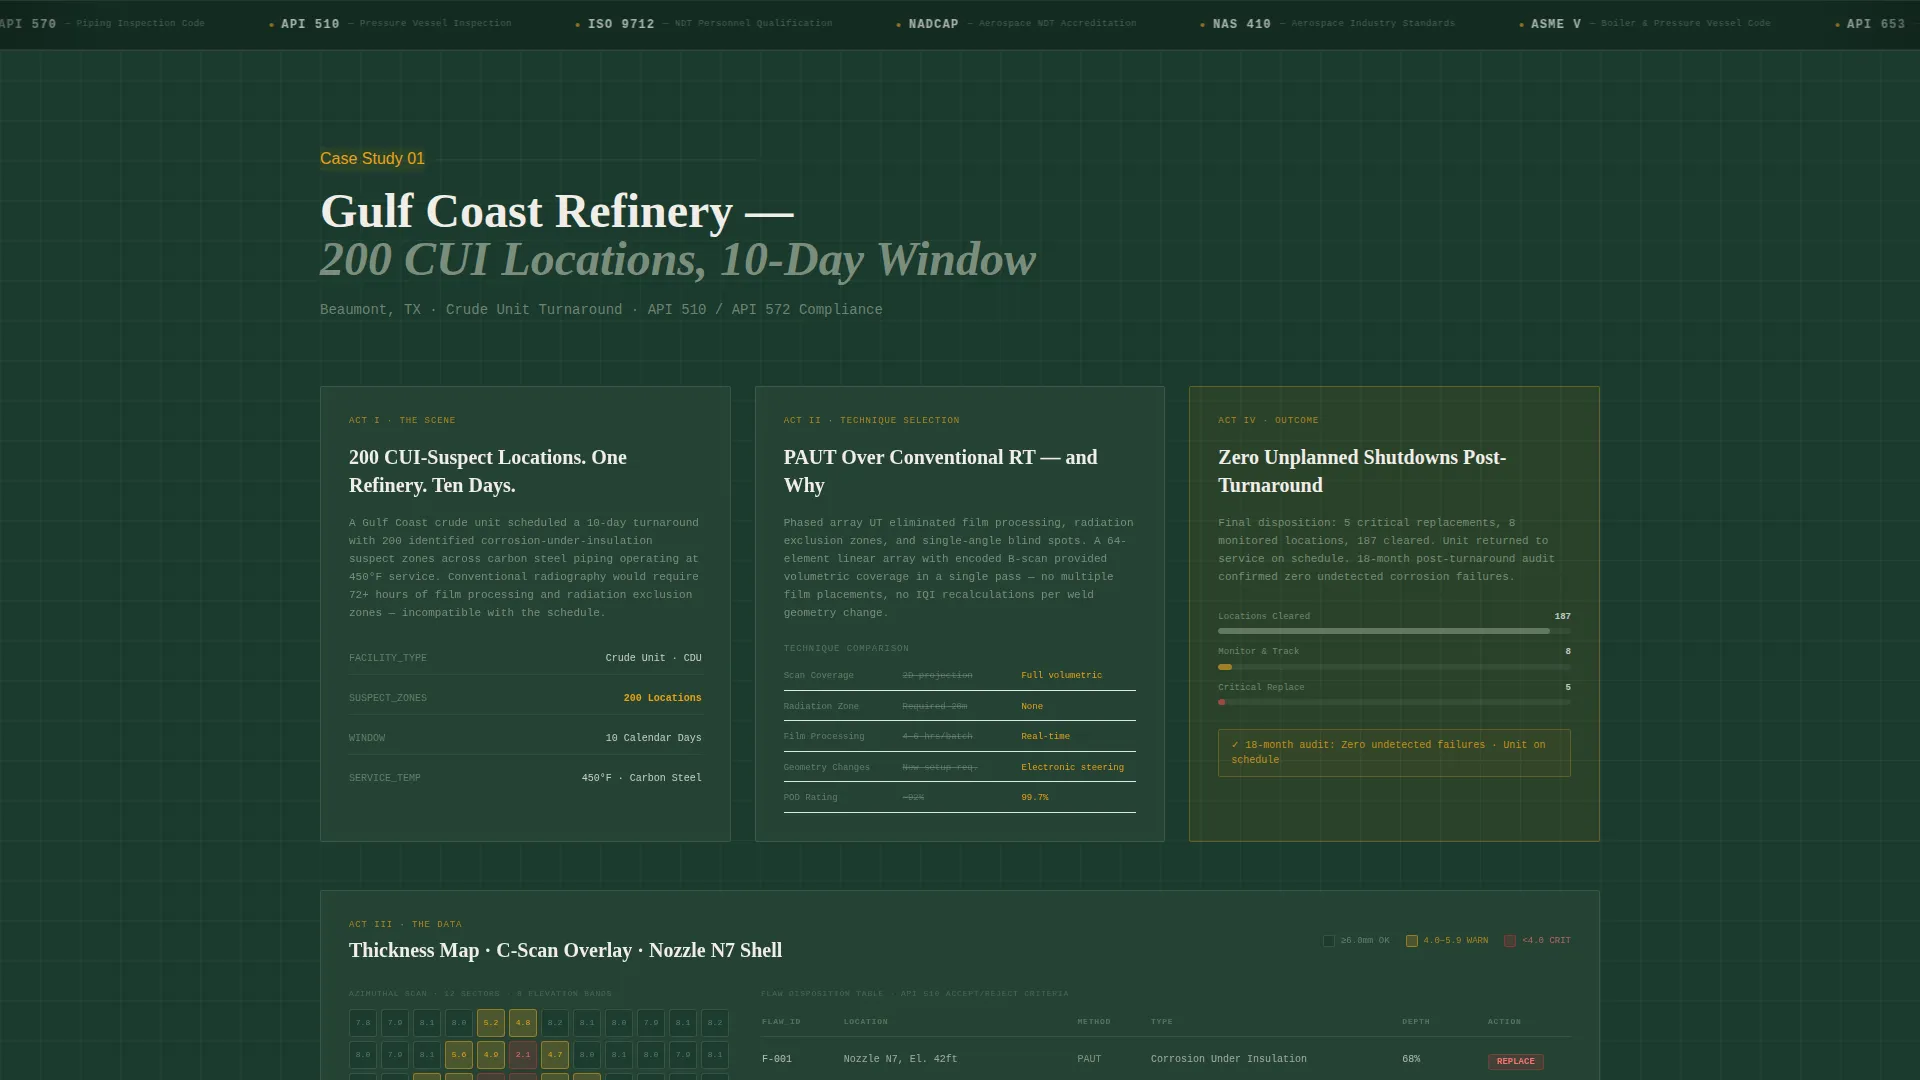Click the 'Crude Unit · CDU' facility value
This screenshot has height=1080, width=1920.
(x=653, y=658)
